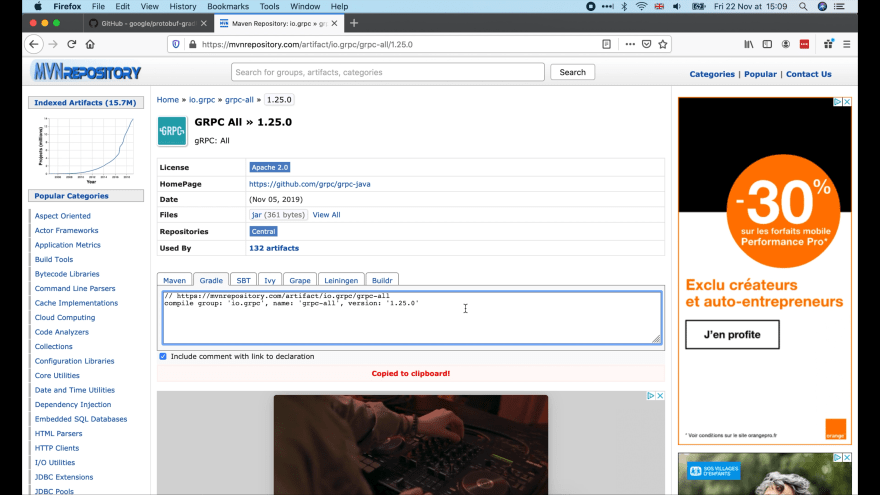Open the 132 artifacts link

[274, 248]
